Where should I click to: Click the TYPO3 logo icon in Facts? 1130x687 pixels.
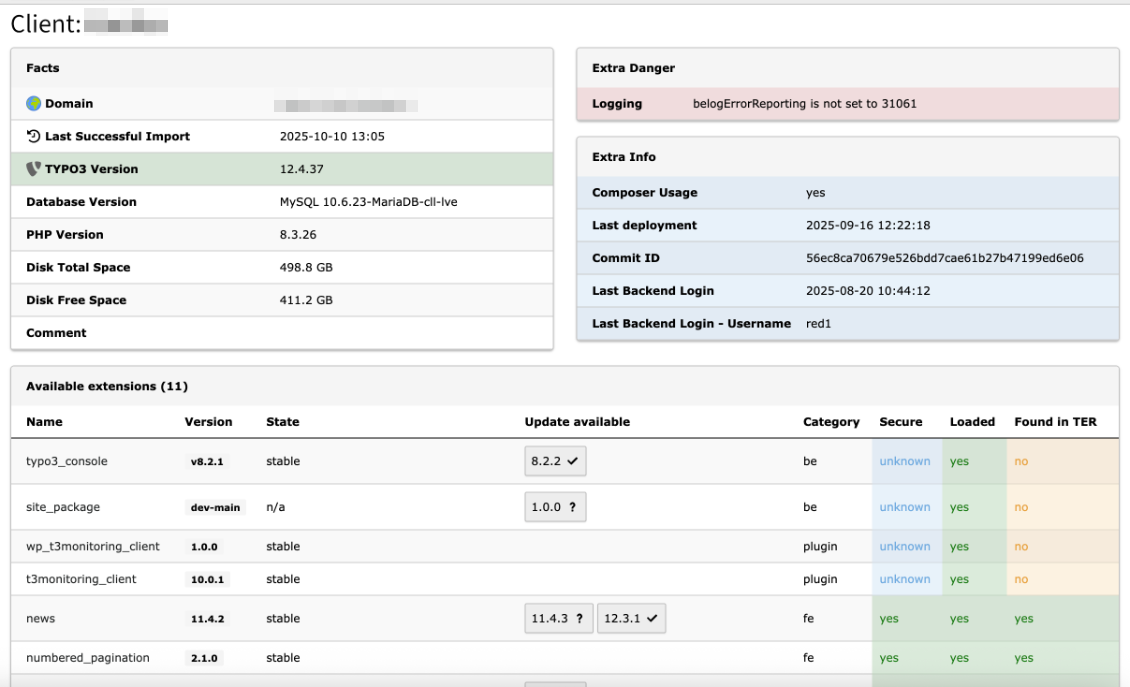33,169
